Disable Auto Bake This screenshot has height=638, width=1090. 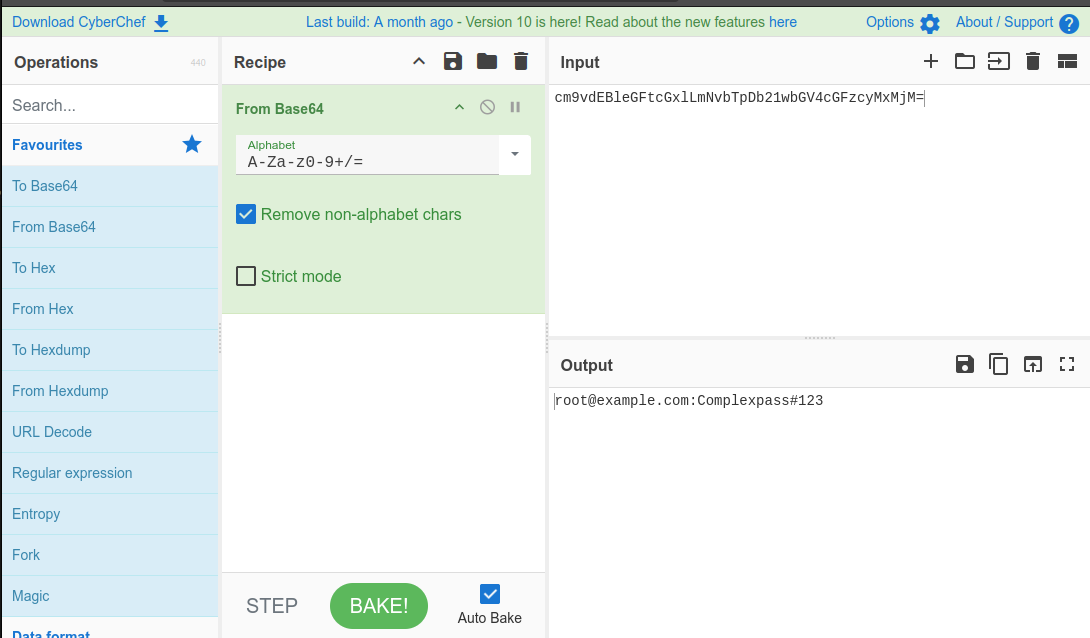[x=489, y=593]
